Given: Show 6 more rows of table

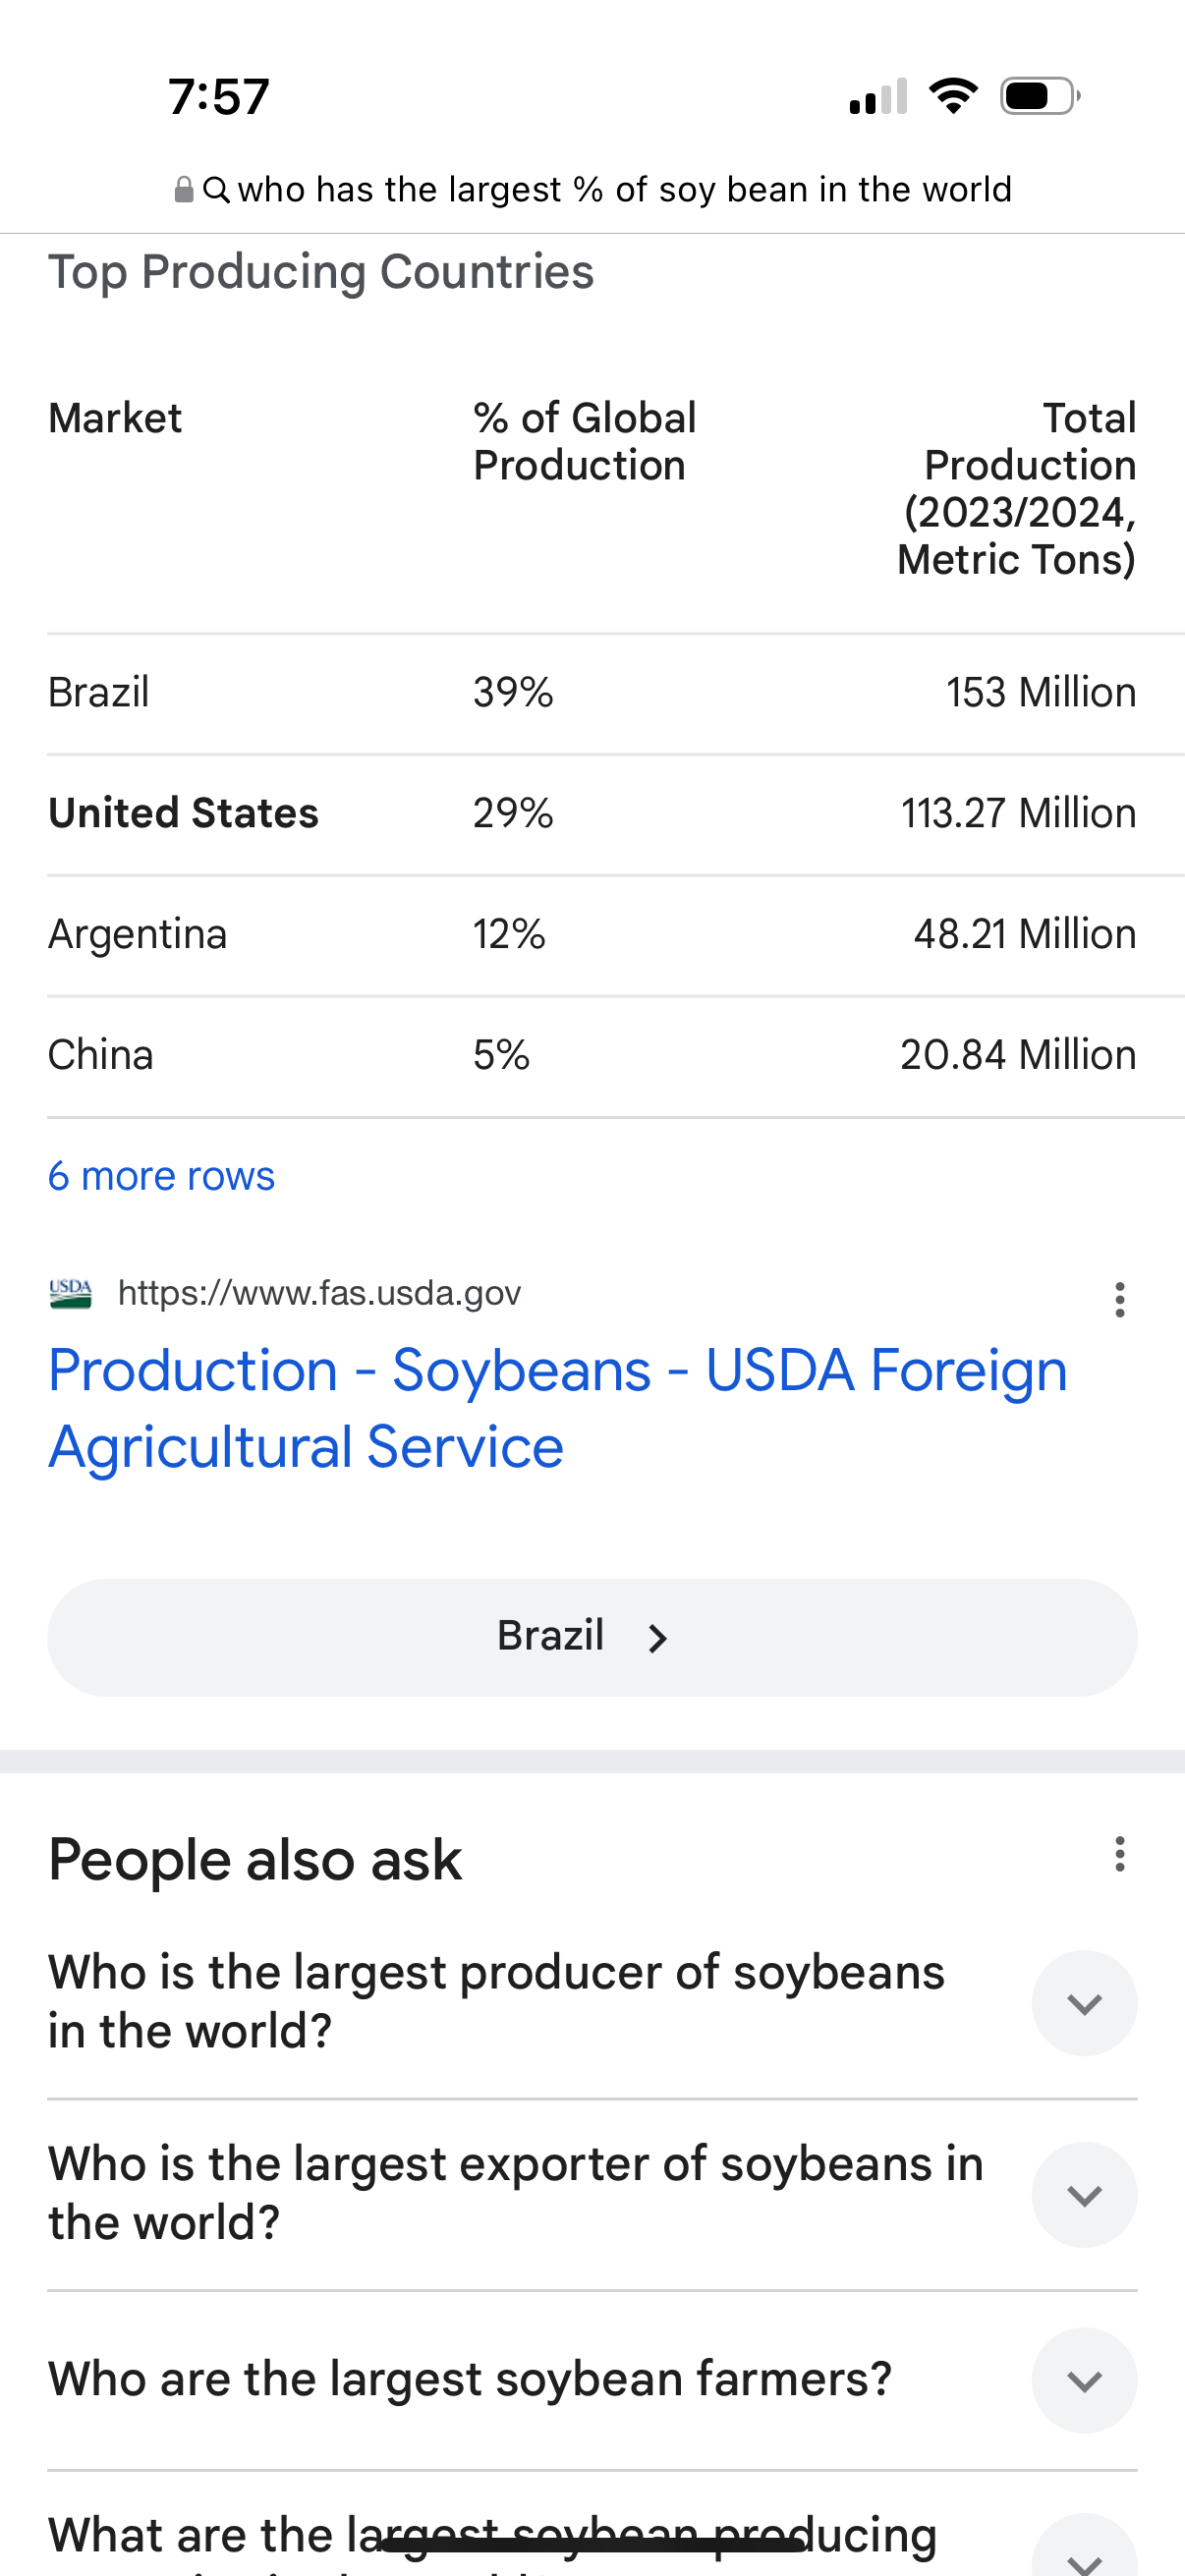Looking at the screenshot, I should point(161,1176).
